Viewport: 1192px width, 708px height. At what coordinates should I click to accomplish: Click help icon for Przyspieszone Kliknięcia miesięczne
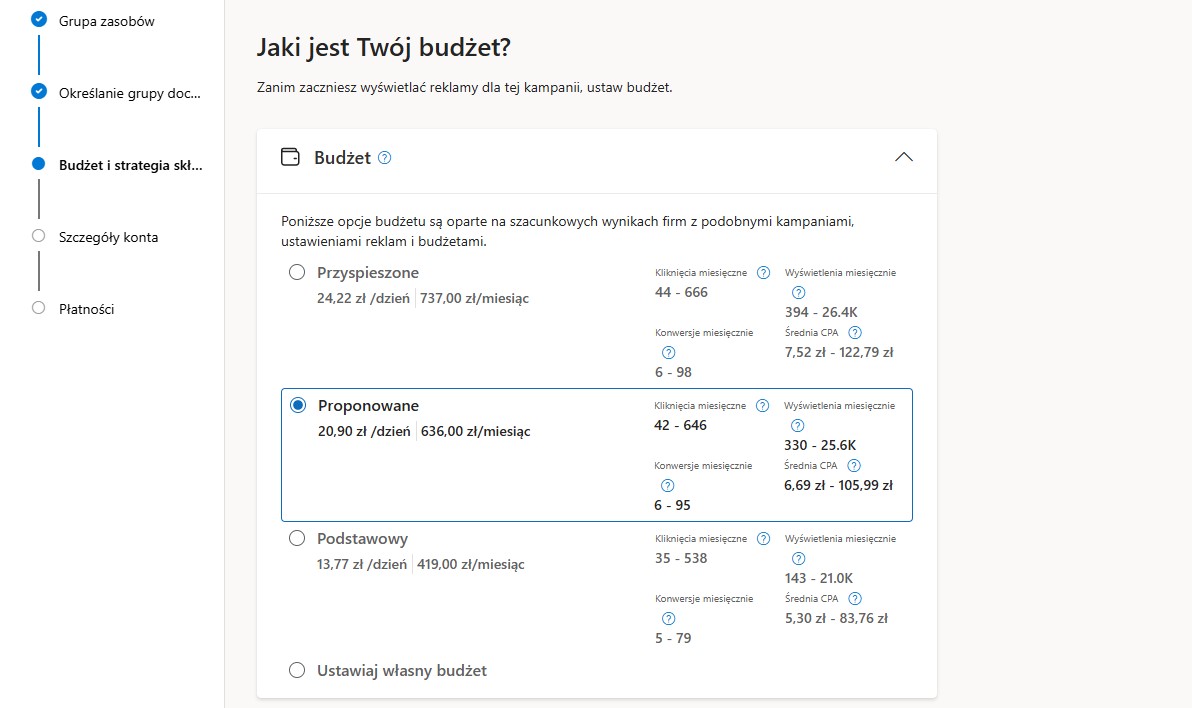pos(763,272)
